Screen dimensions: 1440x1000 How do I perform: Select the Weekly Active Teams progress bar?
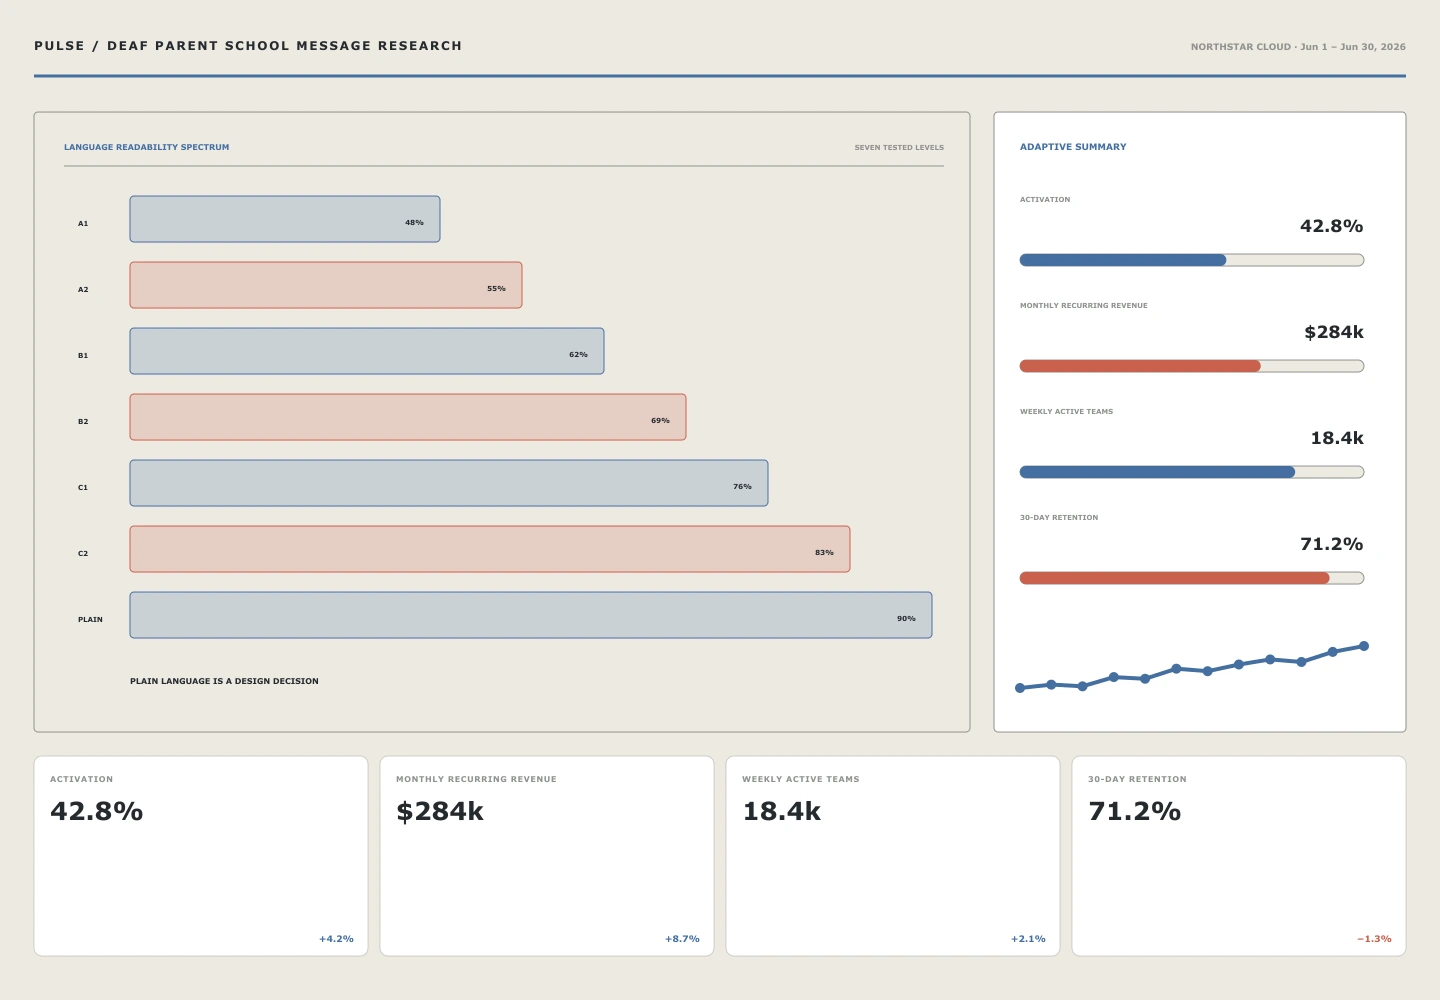(x=1192, y=472)
